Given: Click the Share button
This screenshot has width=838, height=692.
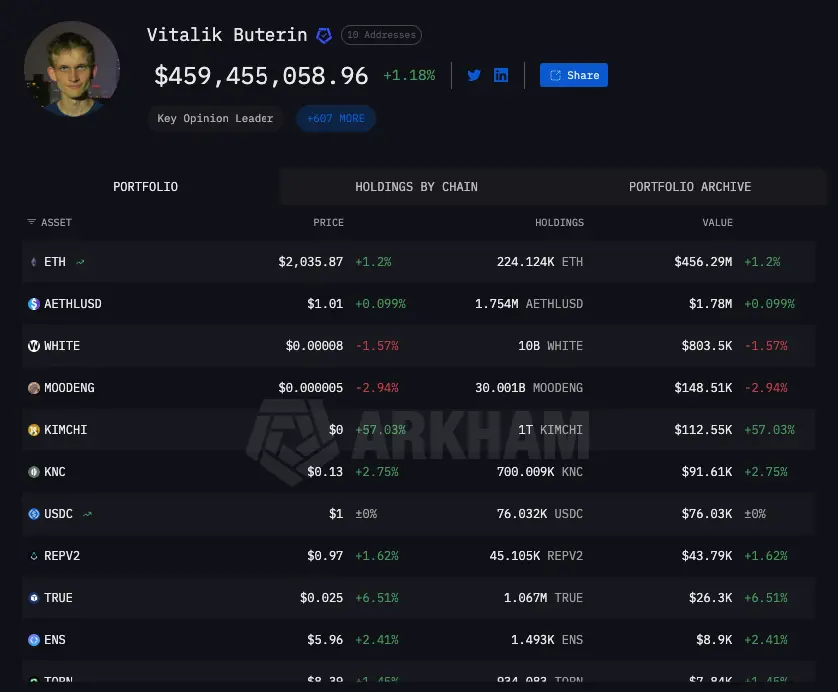Looking at the screenshot, I should 573,74.
